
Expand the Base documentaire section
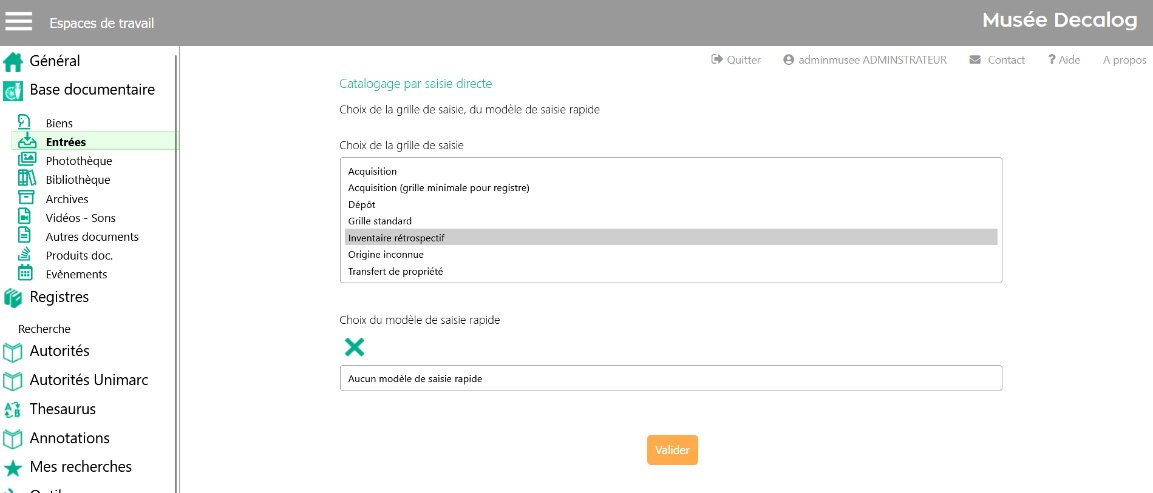pyautogui.click(x=92, y=90)
